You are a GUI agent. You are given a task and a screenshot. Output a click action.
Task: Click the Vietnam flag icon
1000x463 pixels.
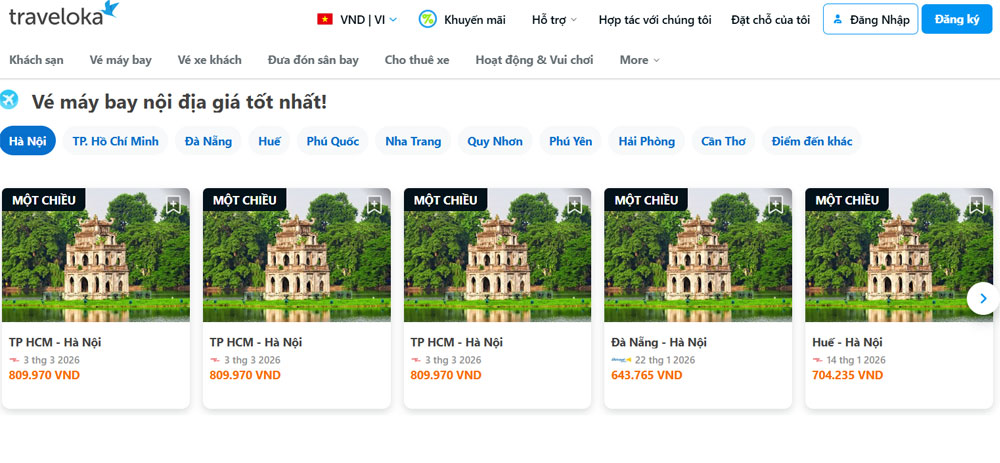tap(325, 19)
